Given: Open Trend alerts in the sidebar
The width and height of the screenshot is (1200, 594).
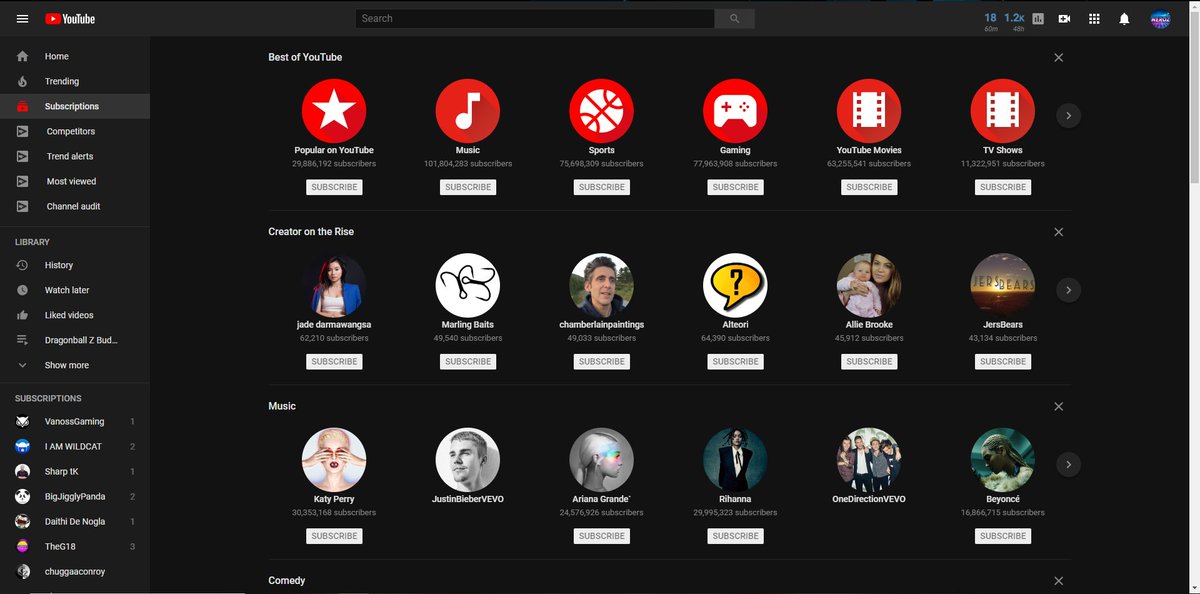Looking at the screenshot, I should 75,156.
